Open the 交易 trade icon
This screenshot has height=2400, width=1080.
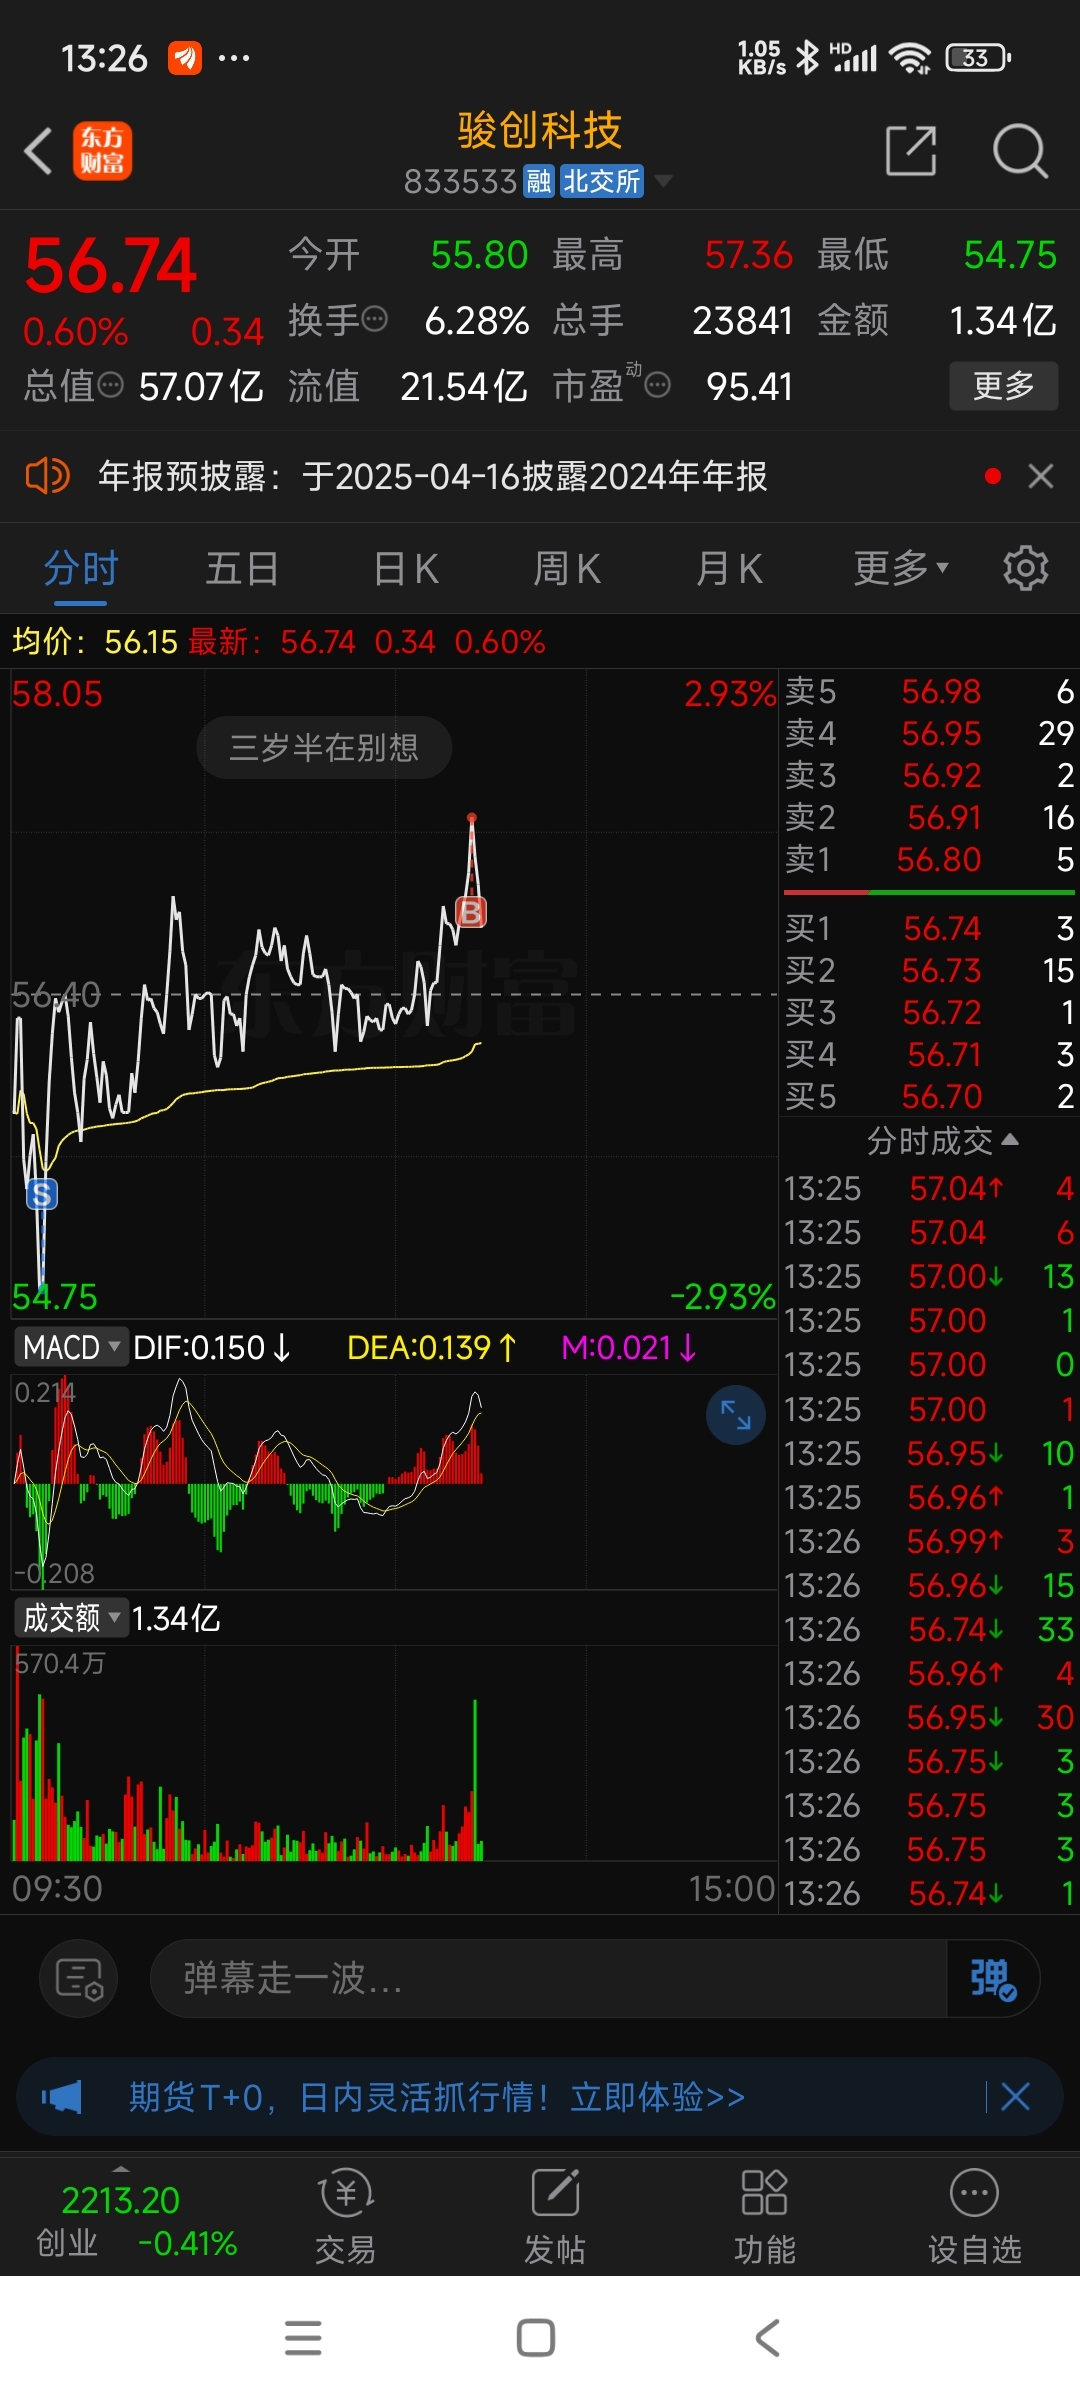345,2215
